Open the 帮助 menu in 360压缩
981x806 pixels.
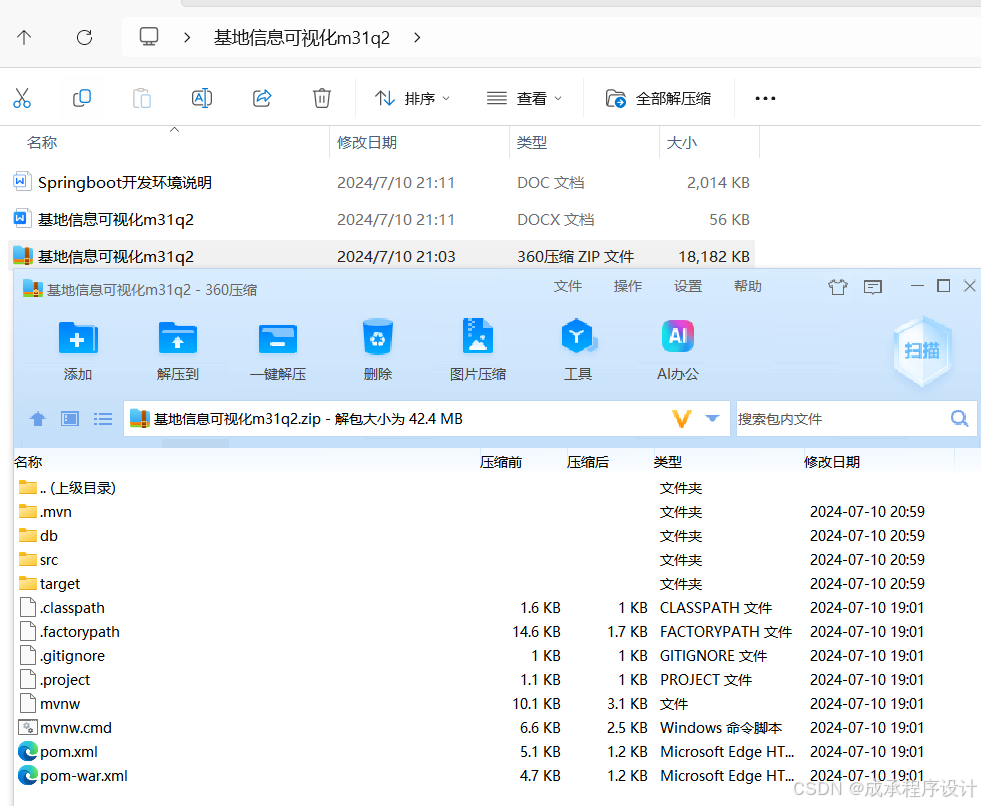747,285
